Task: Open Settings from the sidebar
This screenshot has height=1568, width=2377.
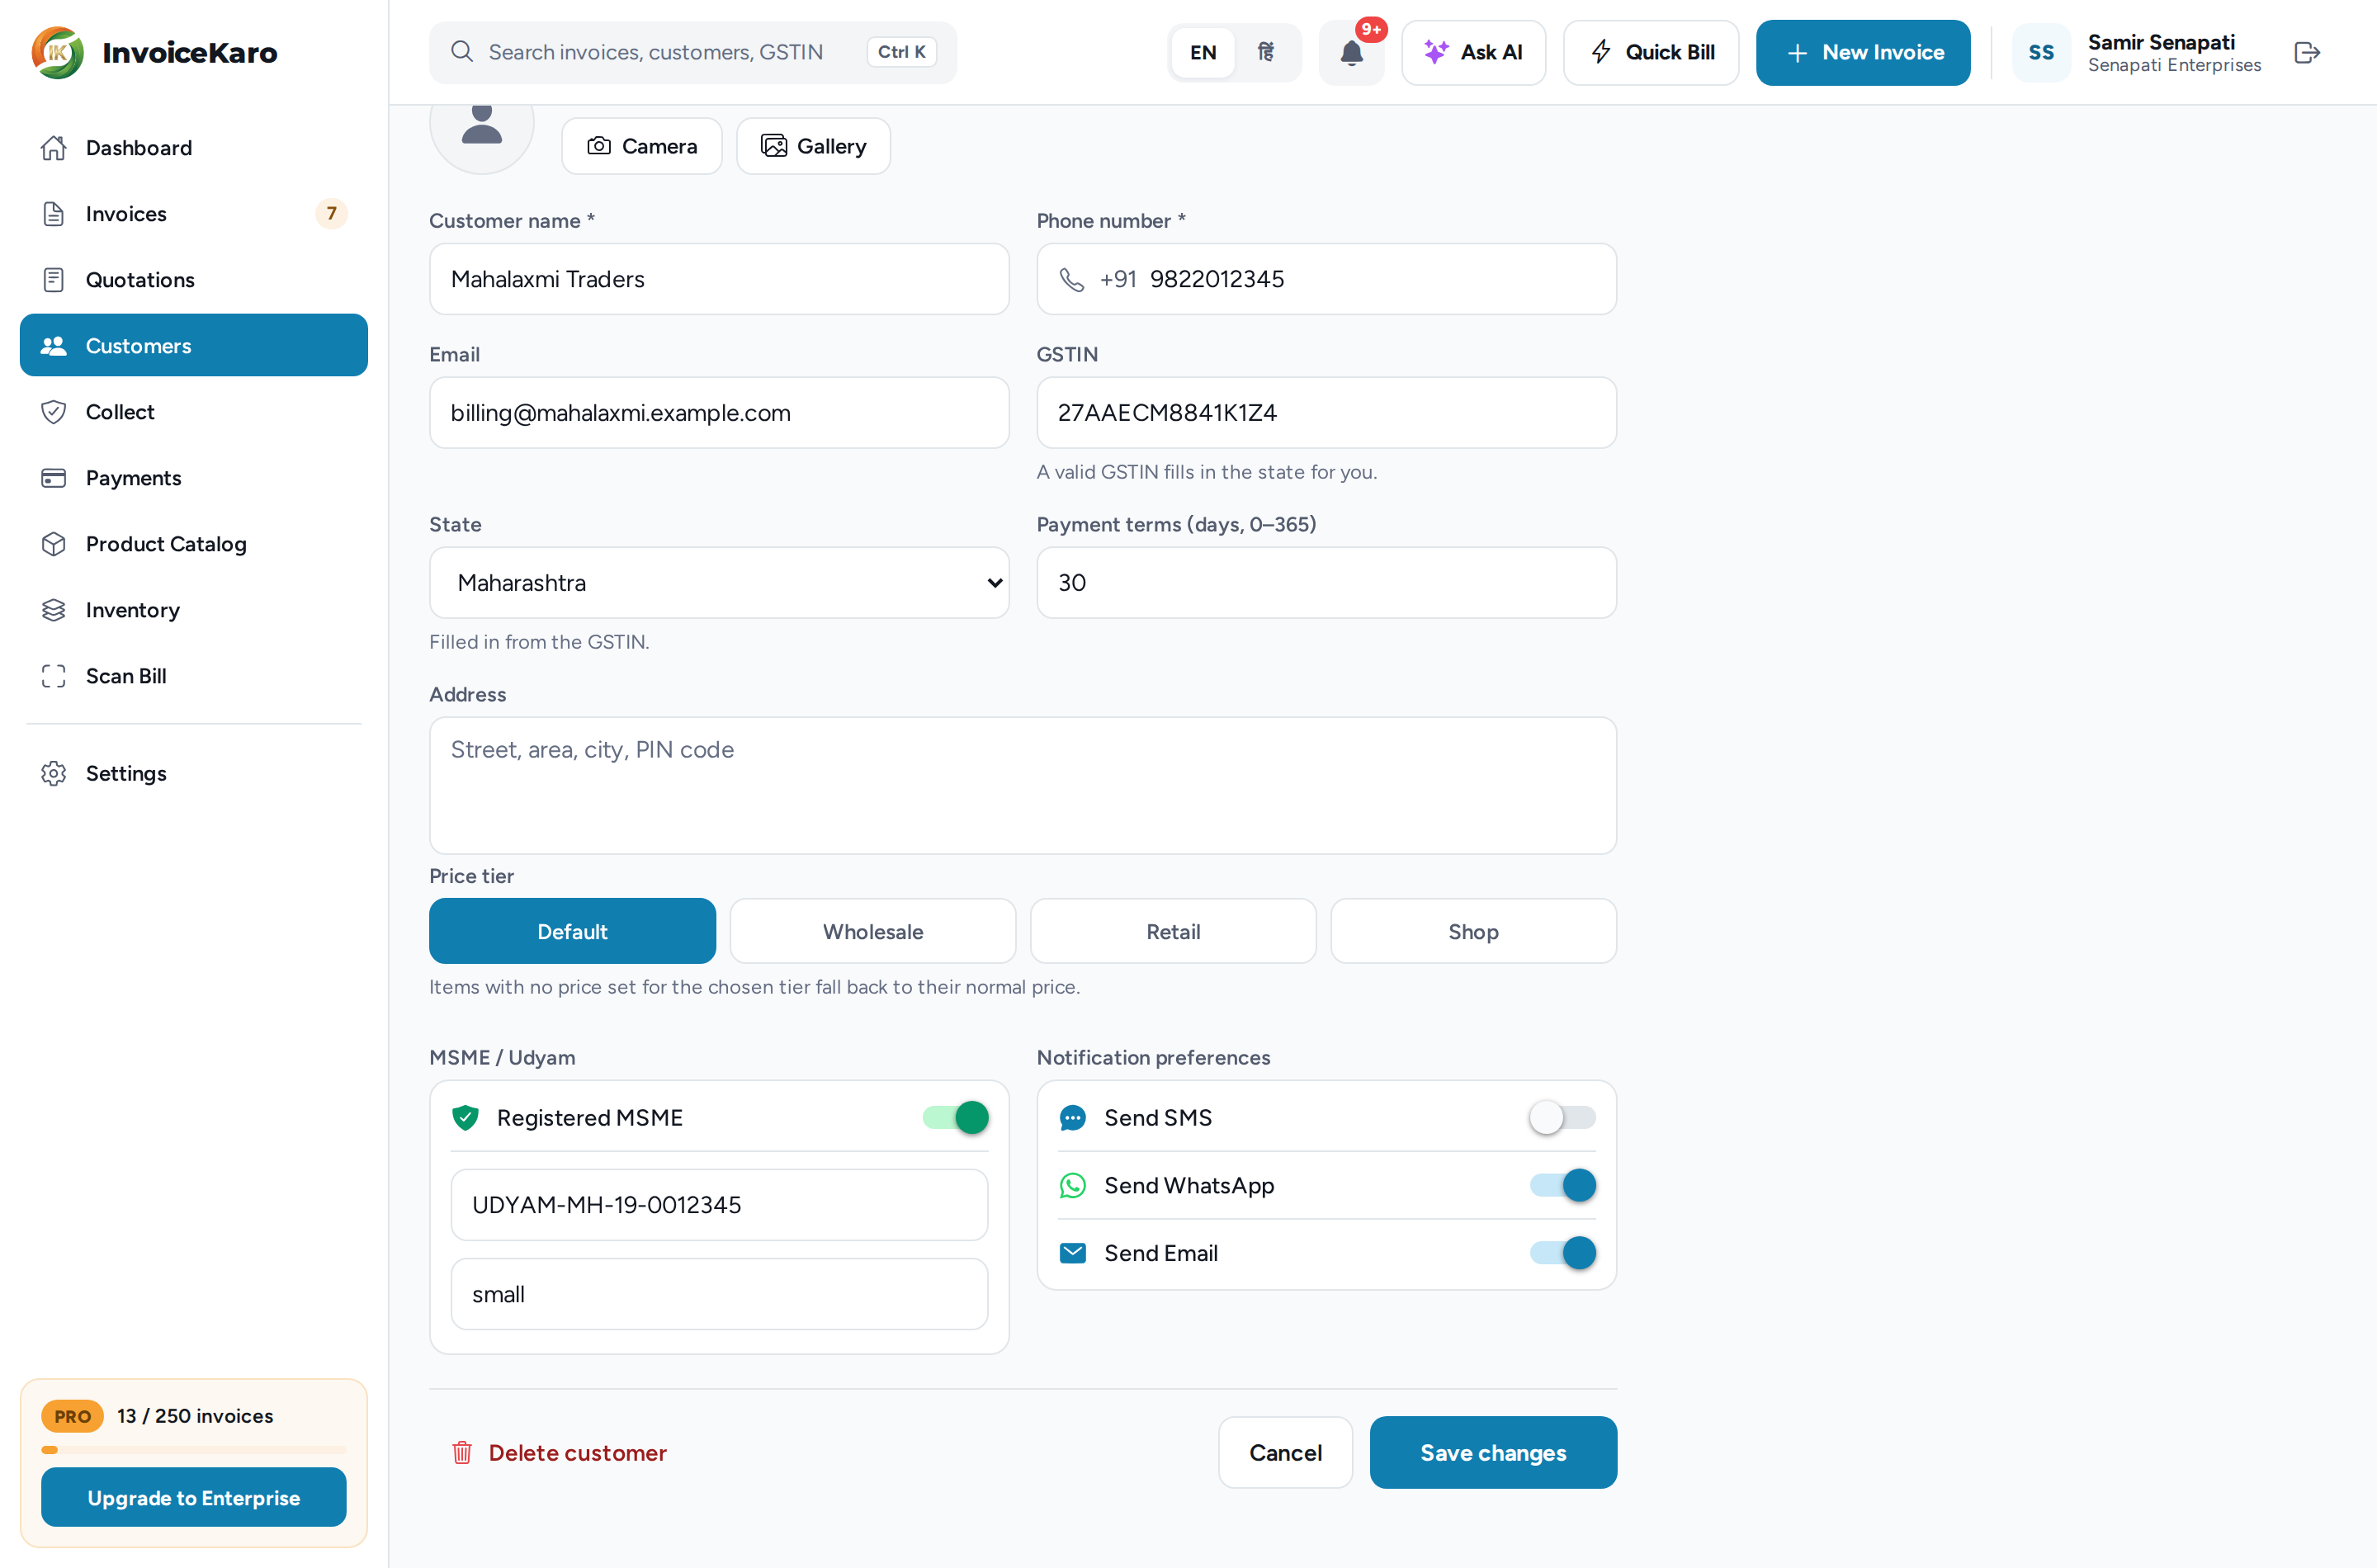Action: [x=194, y=773]
